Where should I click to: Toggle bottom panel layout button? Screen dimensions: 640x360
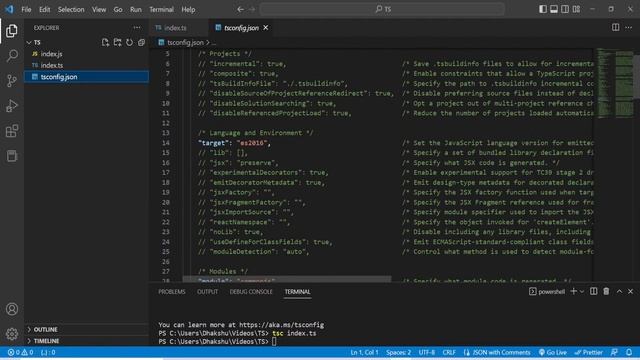554,9
